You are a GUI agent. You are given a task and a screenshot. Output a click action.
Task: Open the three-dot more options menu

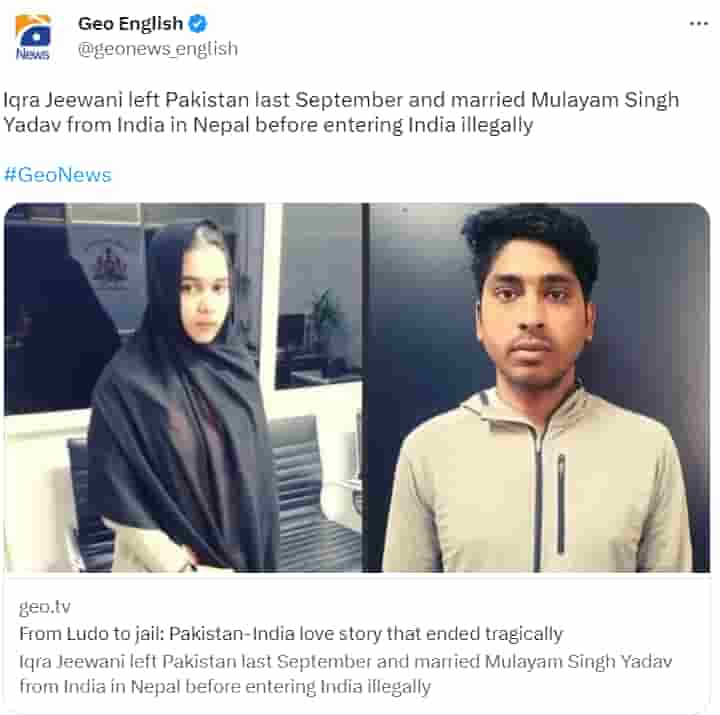(x=698, y=23)
